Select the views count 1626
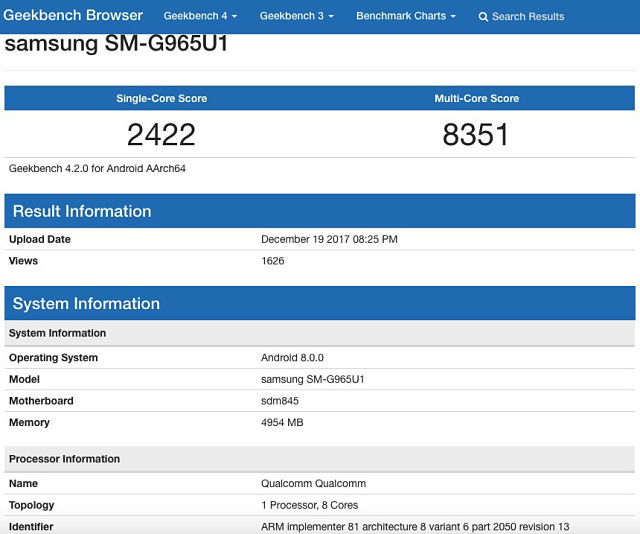Viewport: 640px width, 534px height. [x=273, y=261]
